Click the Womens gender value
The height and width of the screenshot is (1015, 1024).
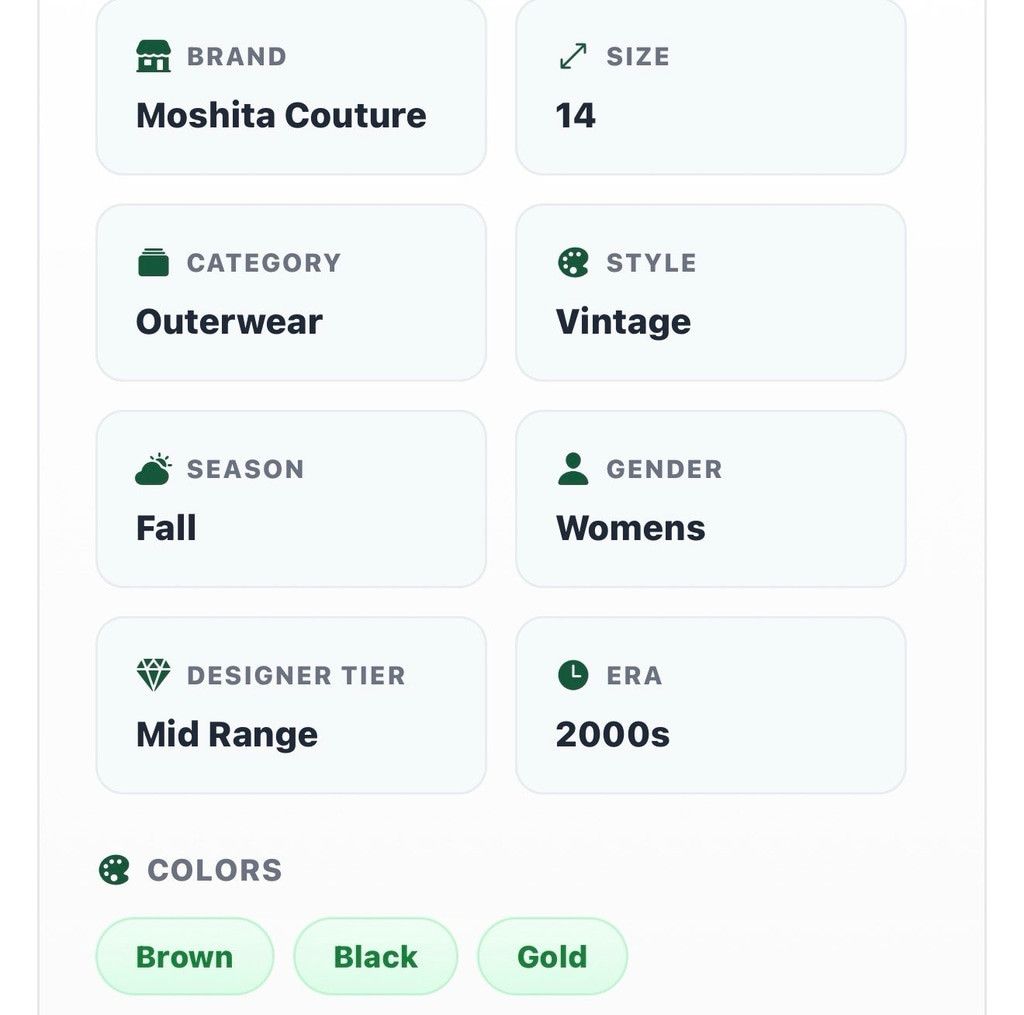(x=630, y=528)
